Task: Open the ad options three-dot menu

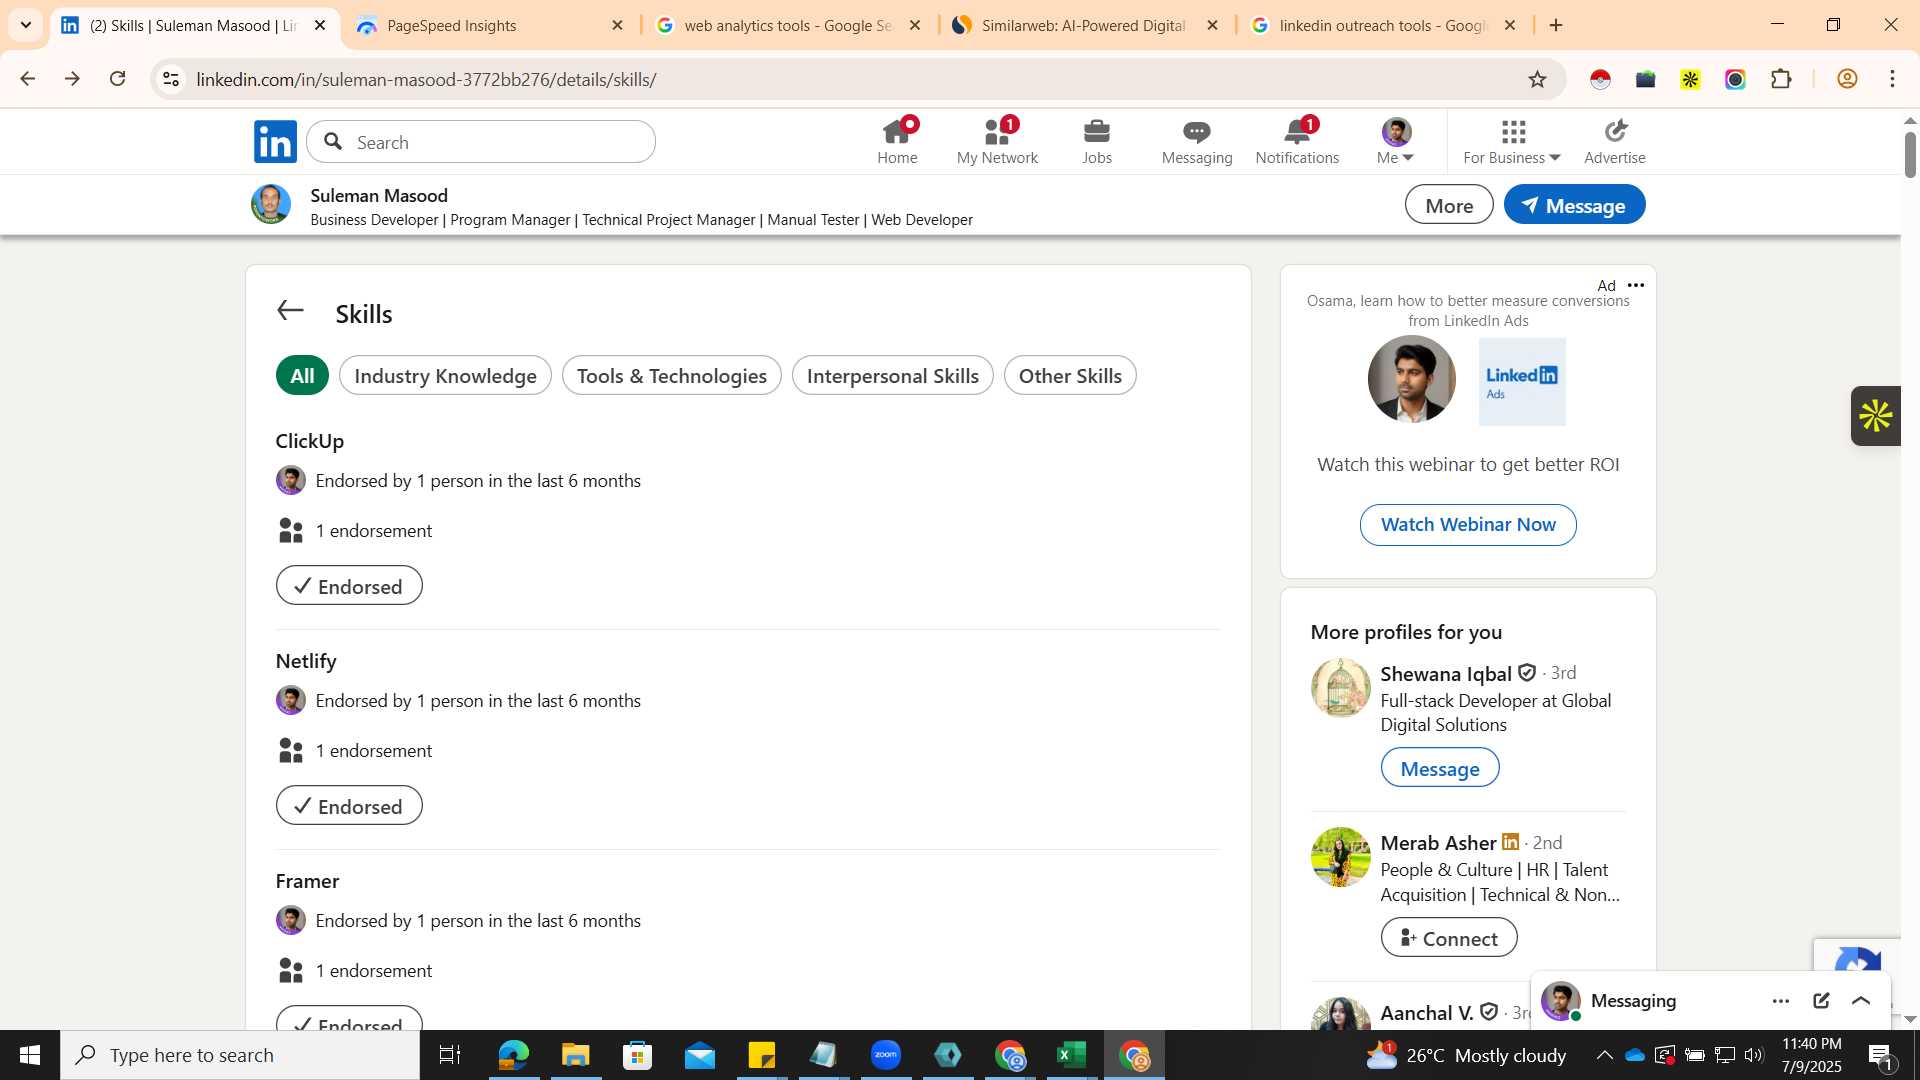Action: (x=1636, y=286)
